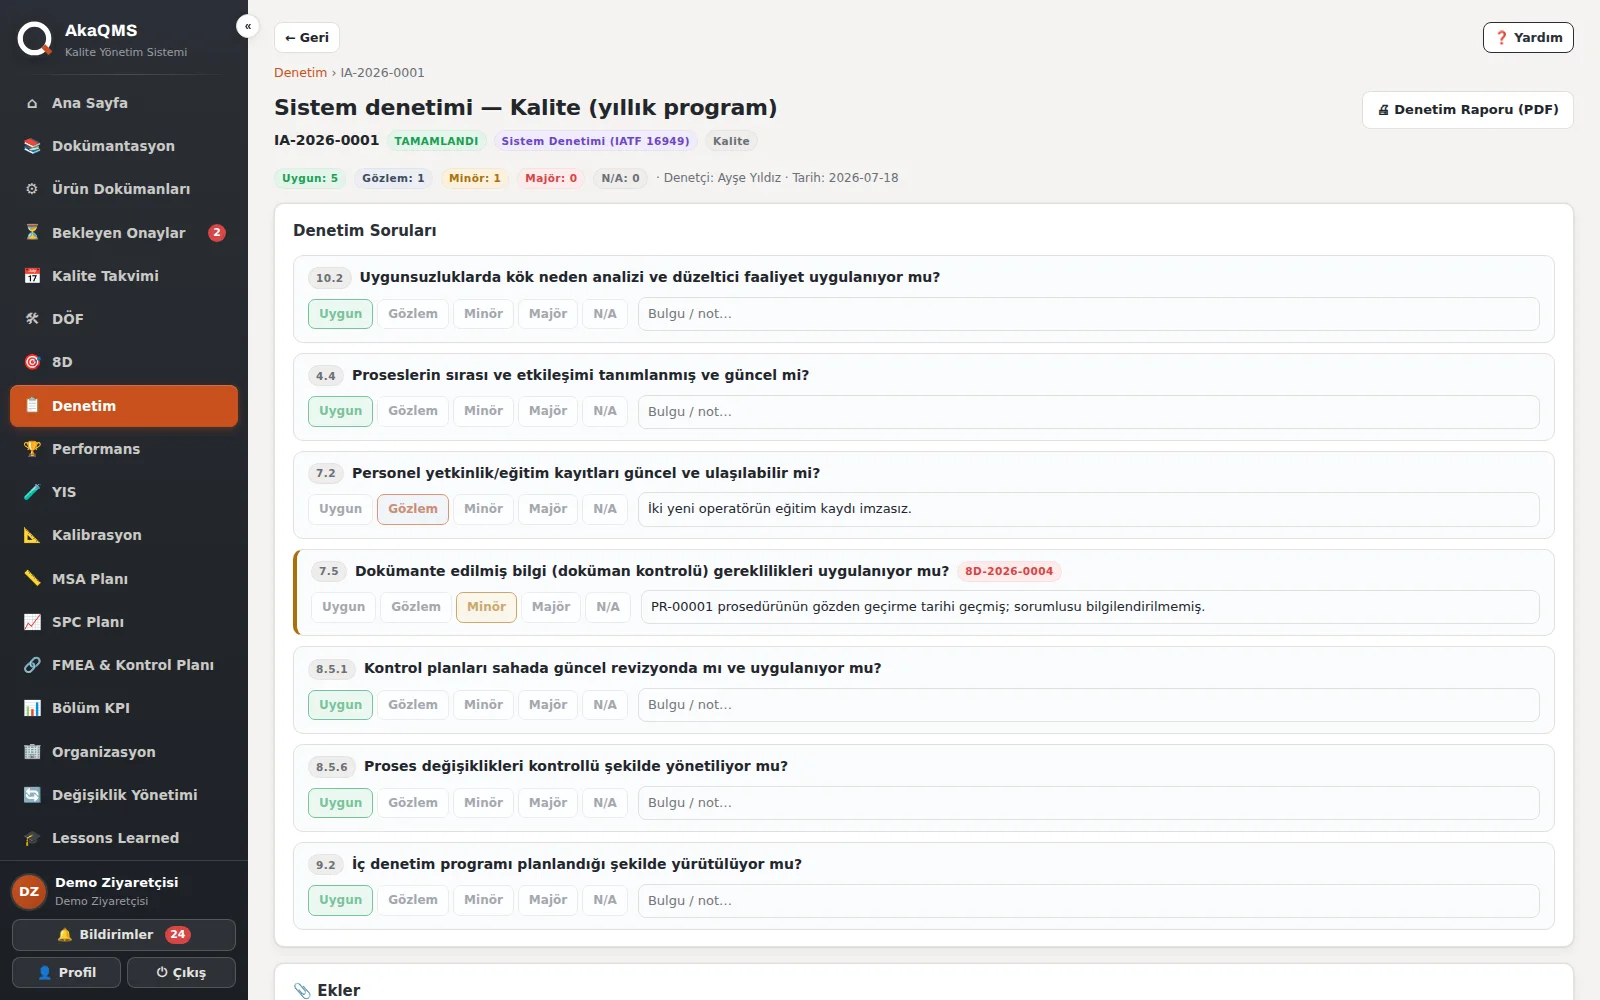The height and width of the screenshot is (1000, 1600).
Task: Click the Kalite Takvimi calendar icon
Action: tap(32, 276)
